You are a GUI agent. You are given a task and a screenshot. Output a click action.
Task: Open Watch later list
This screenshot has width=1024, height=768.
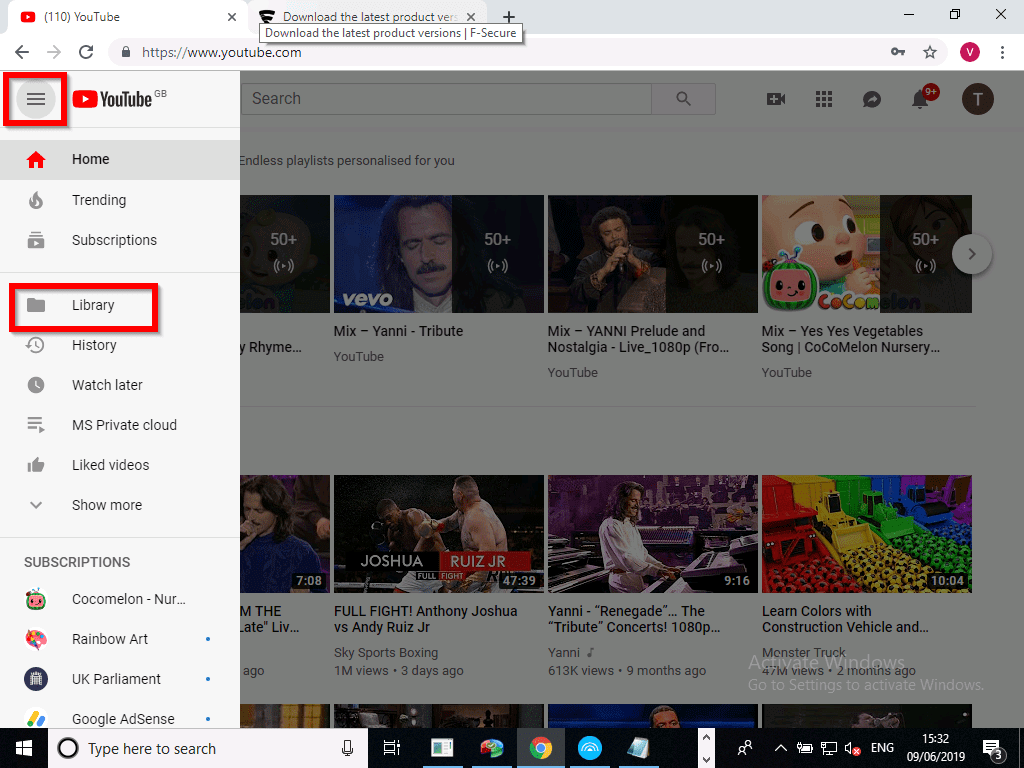click(x=120, y=385)
